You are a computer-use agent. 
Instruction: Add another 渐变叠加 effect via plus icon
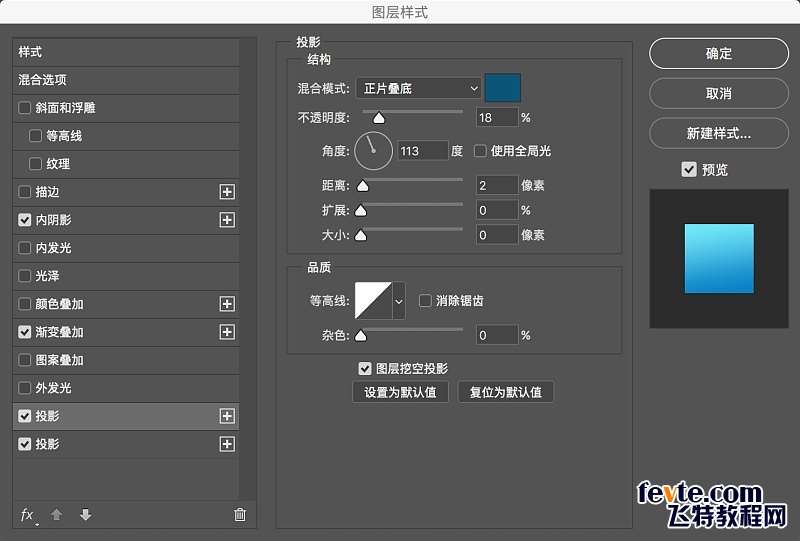point(227,332)
